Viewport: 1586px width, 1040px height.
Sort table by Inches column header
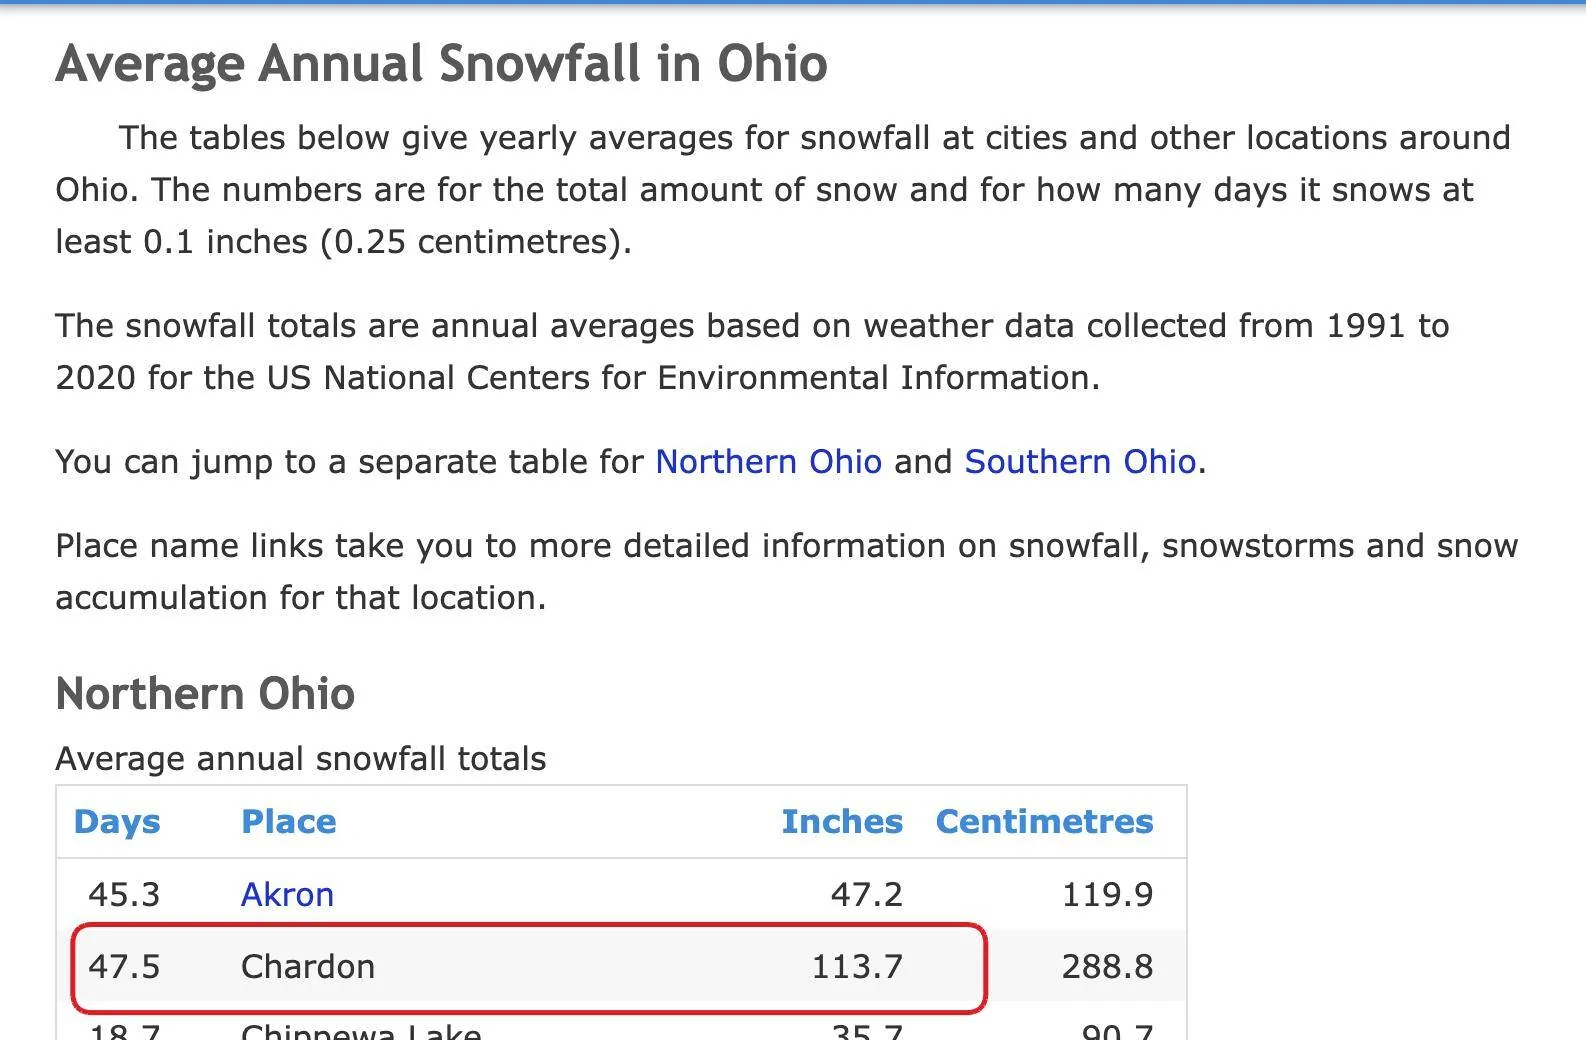[841, 822]
